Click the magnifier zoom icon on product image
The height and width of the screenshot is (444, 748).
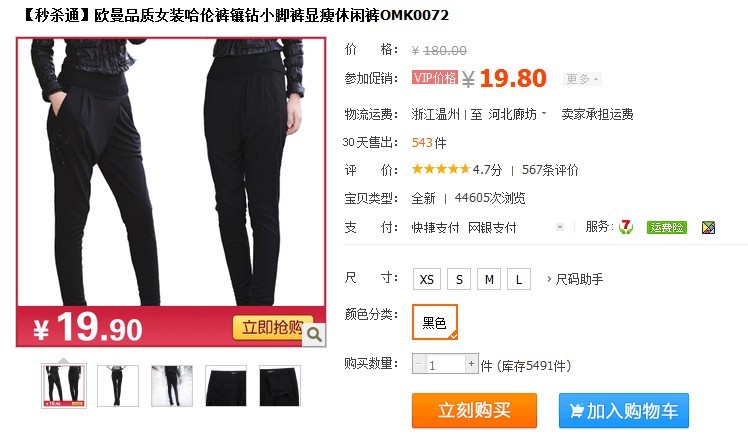[x=314, y=335]
